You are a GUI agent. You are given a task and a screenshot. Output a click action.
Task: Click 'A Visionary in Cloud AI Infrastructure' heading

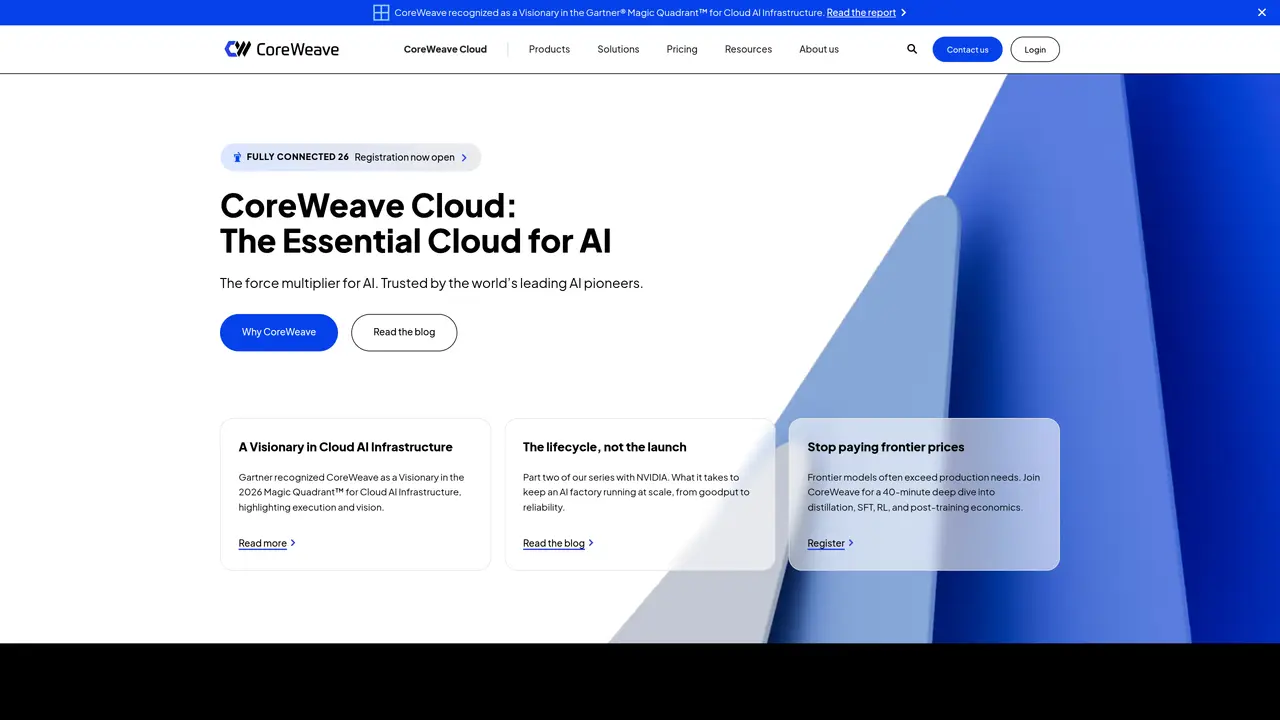[x=345, y=447]
